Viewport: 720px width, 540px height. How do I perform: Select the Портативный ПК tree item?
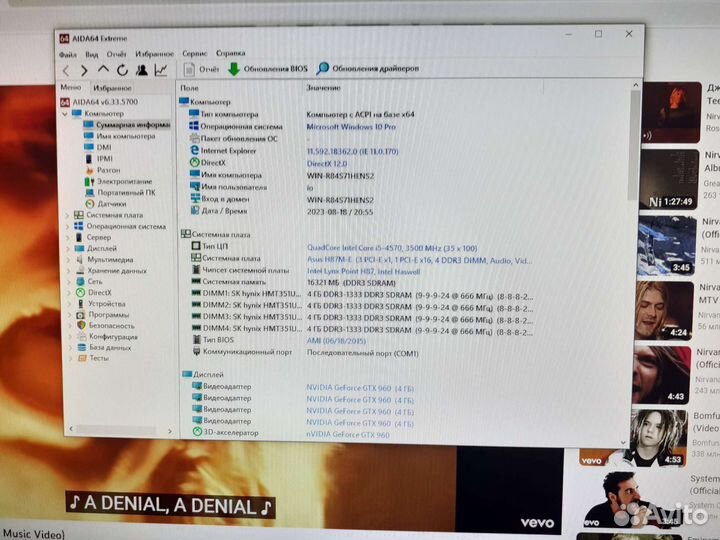pyautogui.click(x=121, y=192)
